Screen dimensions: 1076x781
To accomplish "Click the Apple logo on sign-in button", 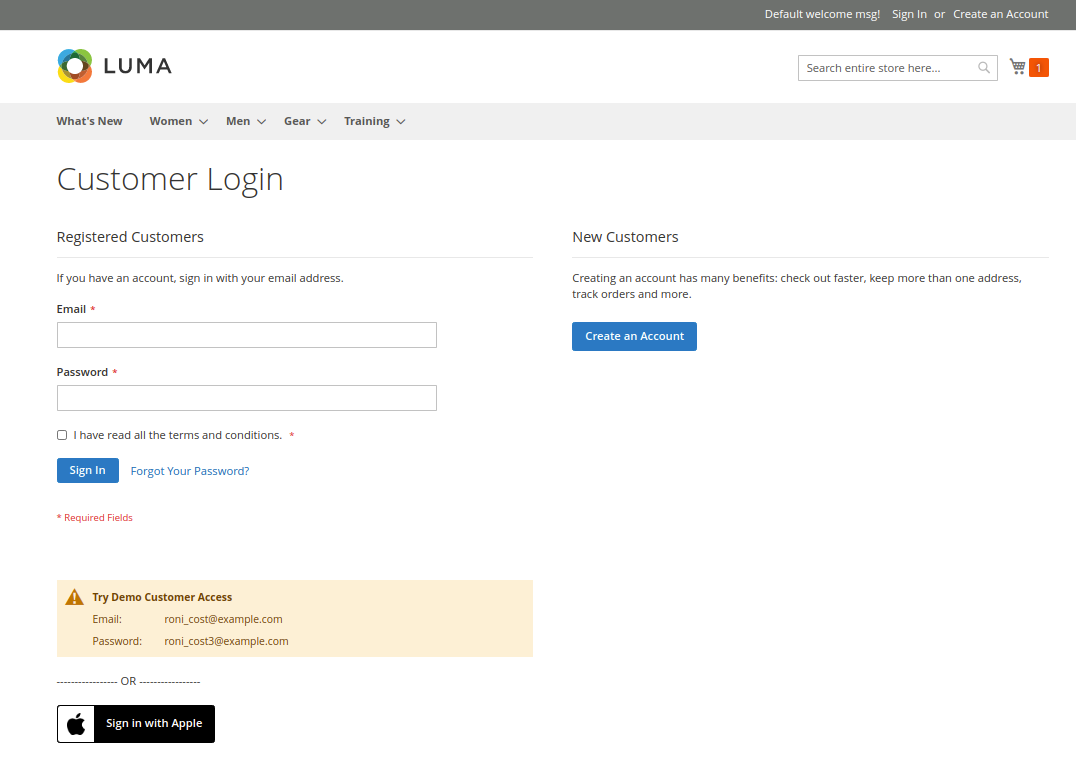I will (x=75, y=723).
